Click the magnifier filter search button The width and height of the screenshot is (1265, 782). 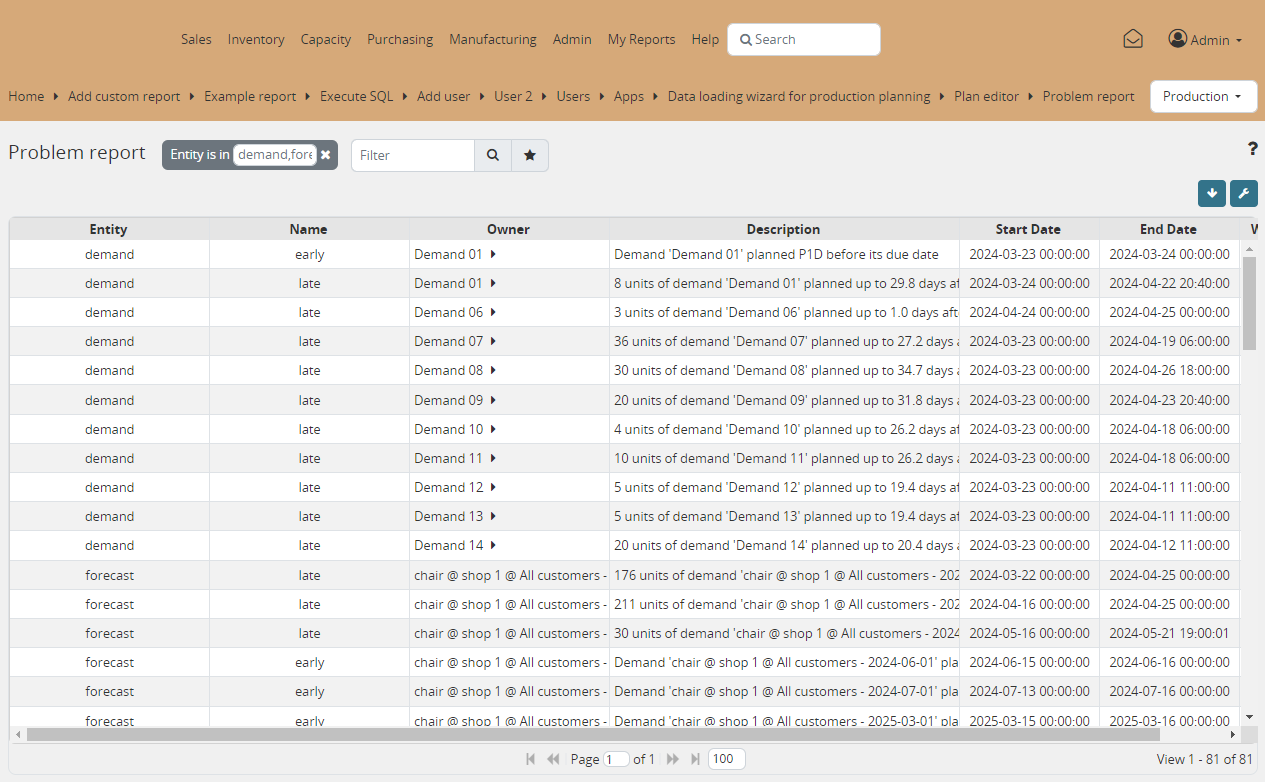(492, 155)
